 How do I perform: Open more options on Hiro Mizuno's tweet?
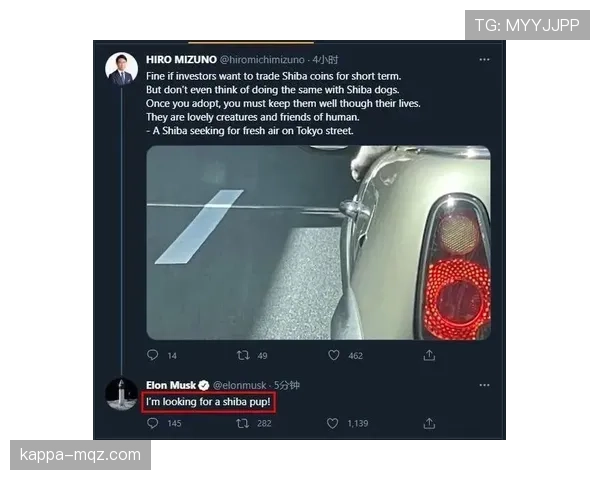(484, 59)
